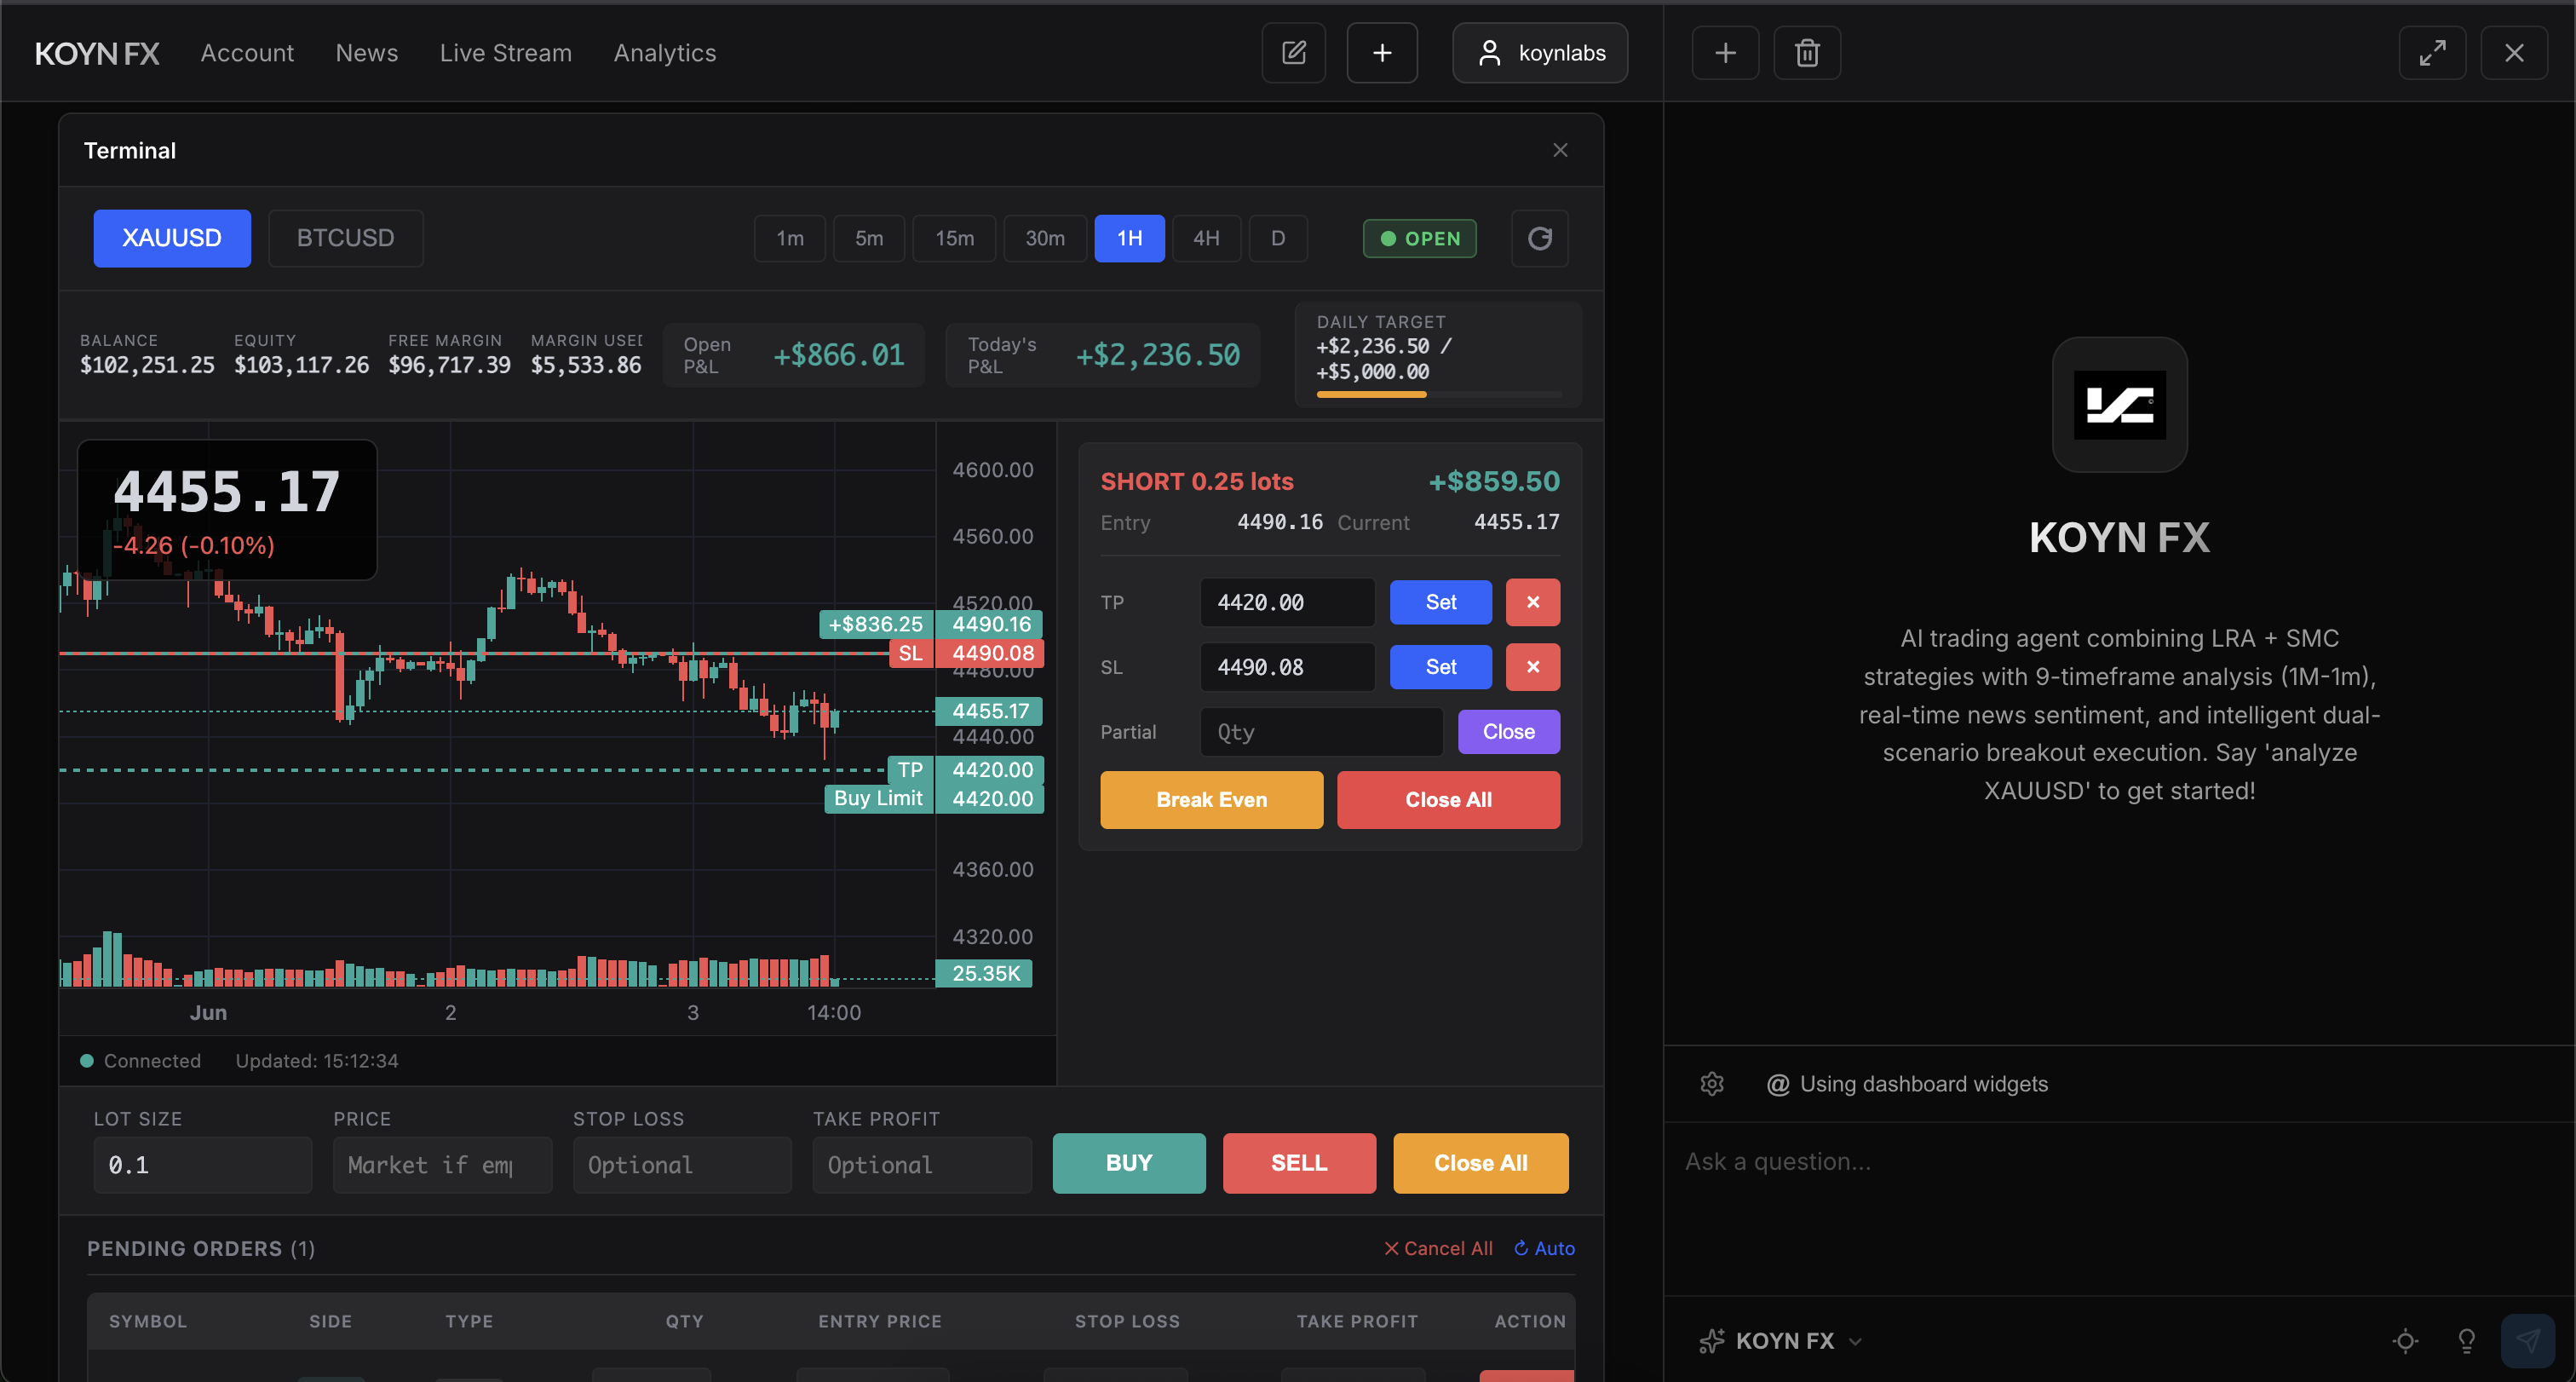Select the 15m timeframe
Viewport: 2576px width, 1382px height.
[x=954, y=238]
